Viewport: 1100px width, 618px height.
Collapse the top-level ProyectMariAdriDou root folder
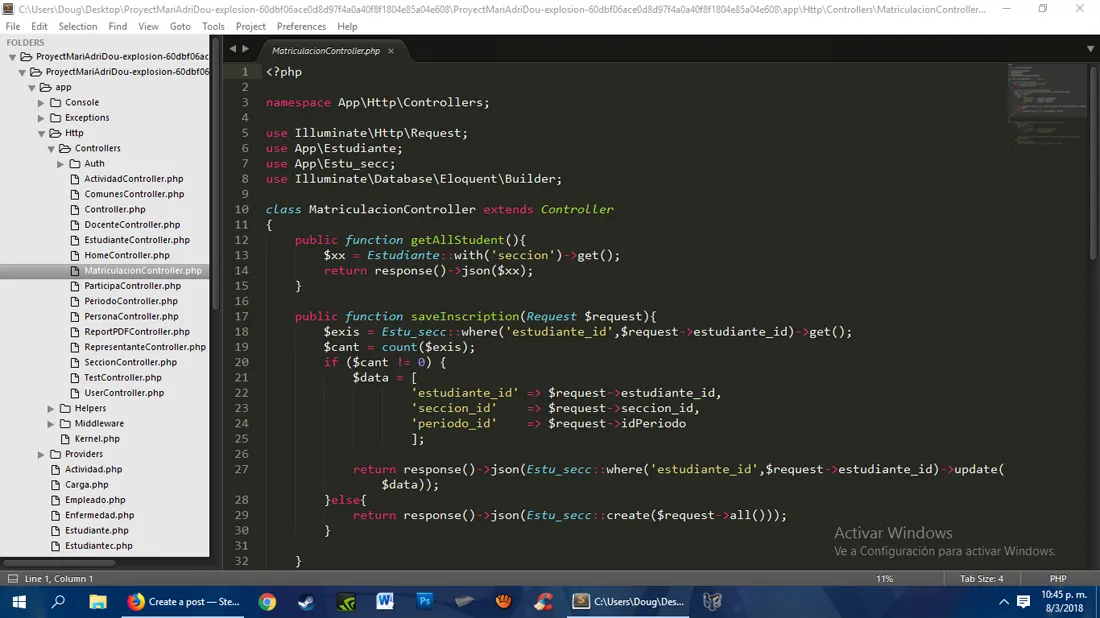pos(12,57)
